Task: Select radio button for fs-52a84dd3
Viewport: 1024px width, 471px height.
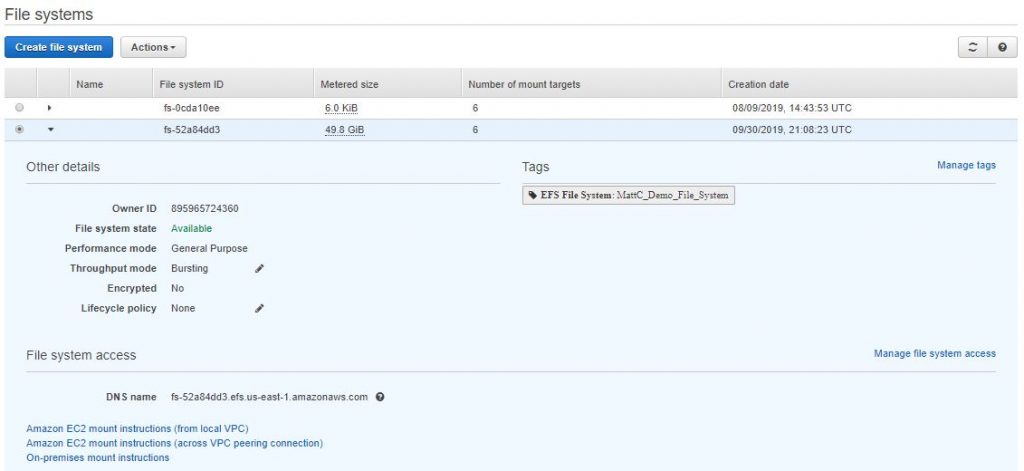Action: coord(20,129)
